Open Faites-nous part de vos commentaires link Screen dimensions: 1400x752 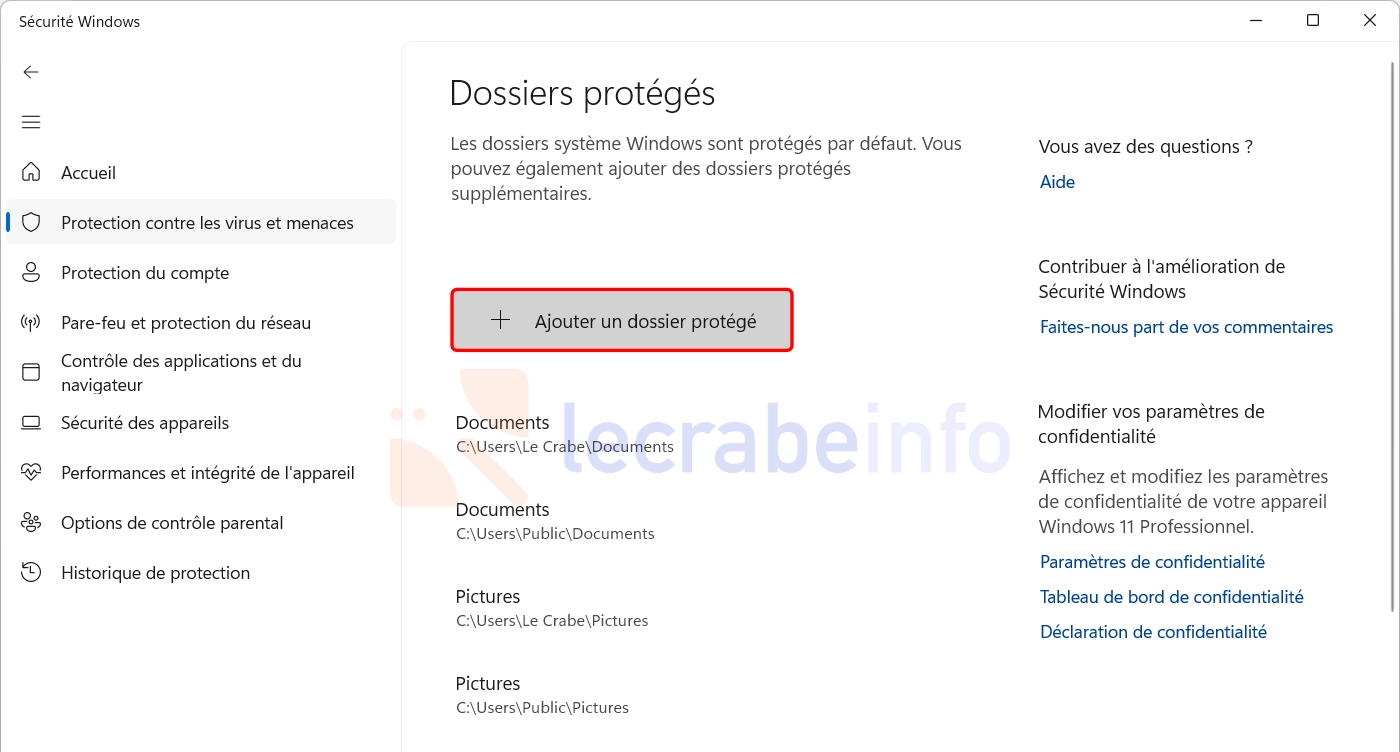click(1186, 327)
